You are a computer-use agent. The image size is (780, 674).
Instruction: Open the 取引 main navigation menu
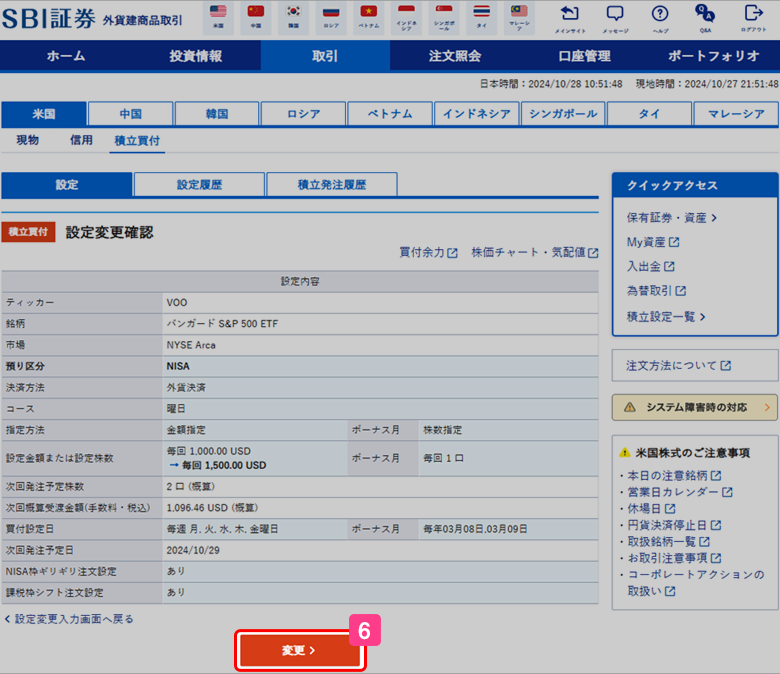[325, 56]
